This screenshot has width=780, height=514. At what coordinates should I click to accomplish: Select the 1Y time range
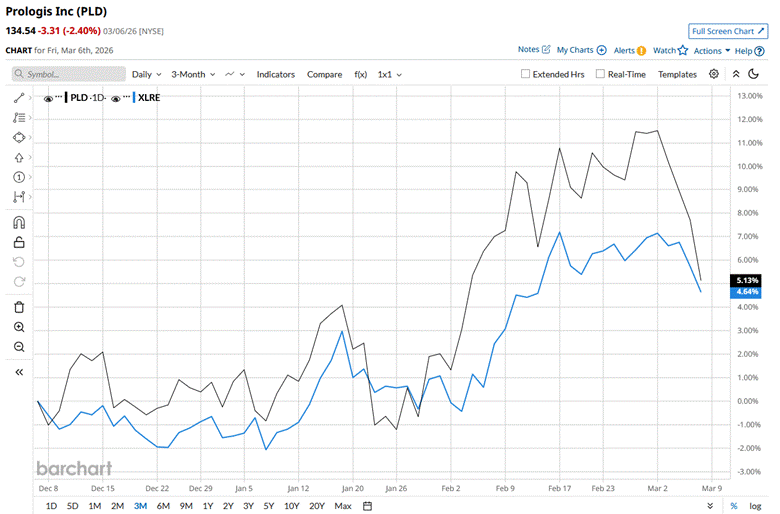208,506
